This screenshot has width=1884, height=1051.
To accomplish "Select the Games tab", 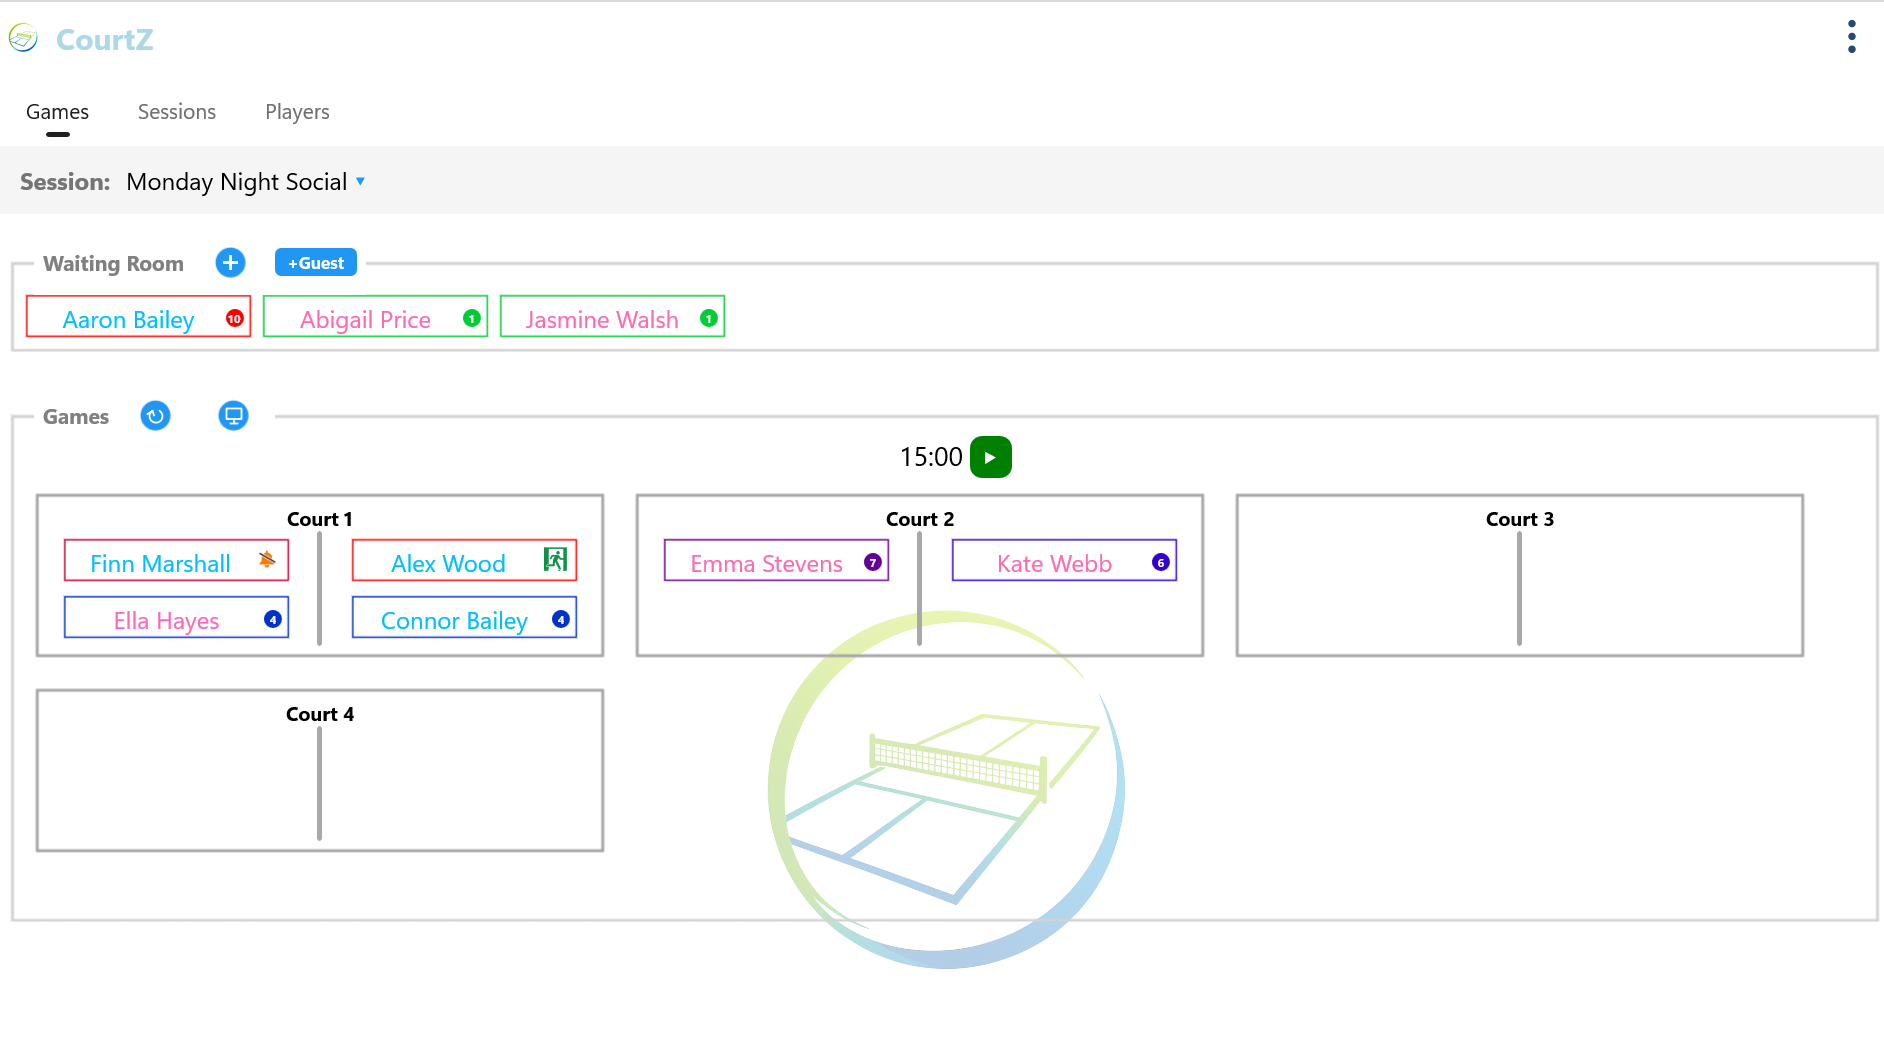I will [x=57, y=112].
